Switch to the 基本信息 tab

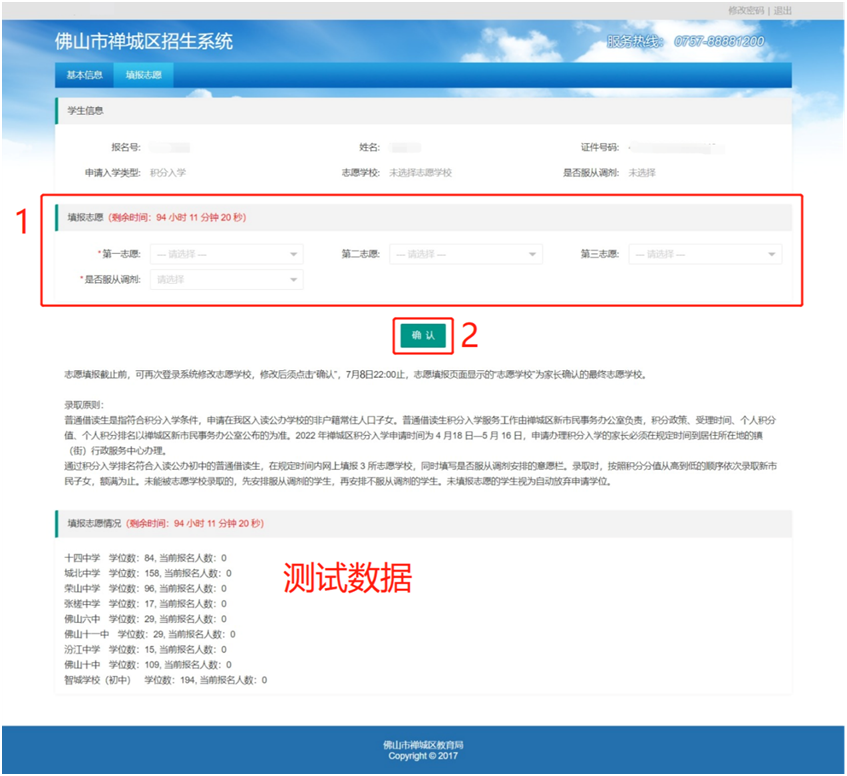(x=84, y=75)
